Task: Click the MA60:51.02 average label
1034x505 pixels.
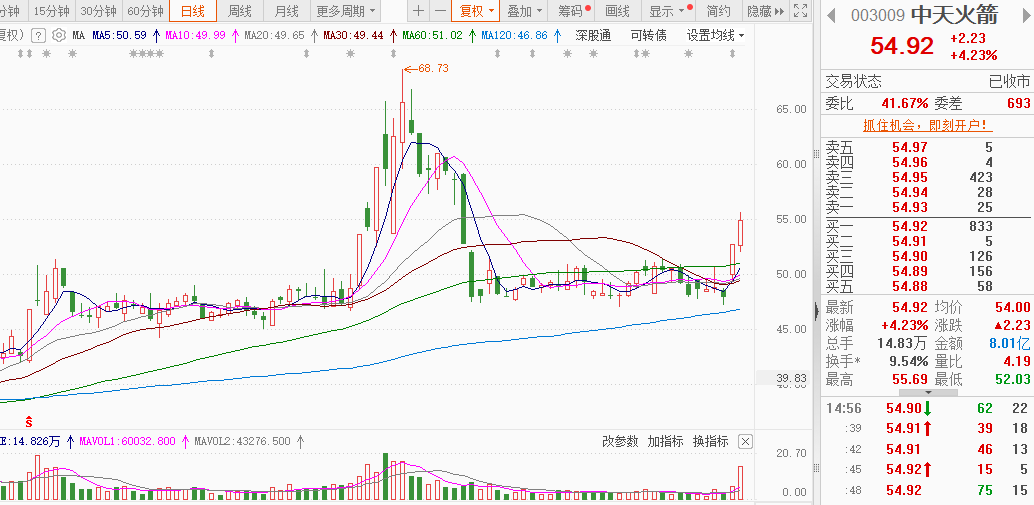Action: 433,36
